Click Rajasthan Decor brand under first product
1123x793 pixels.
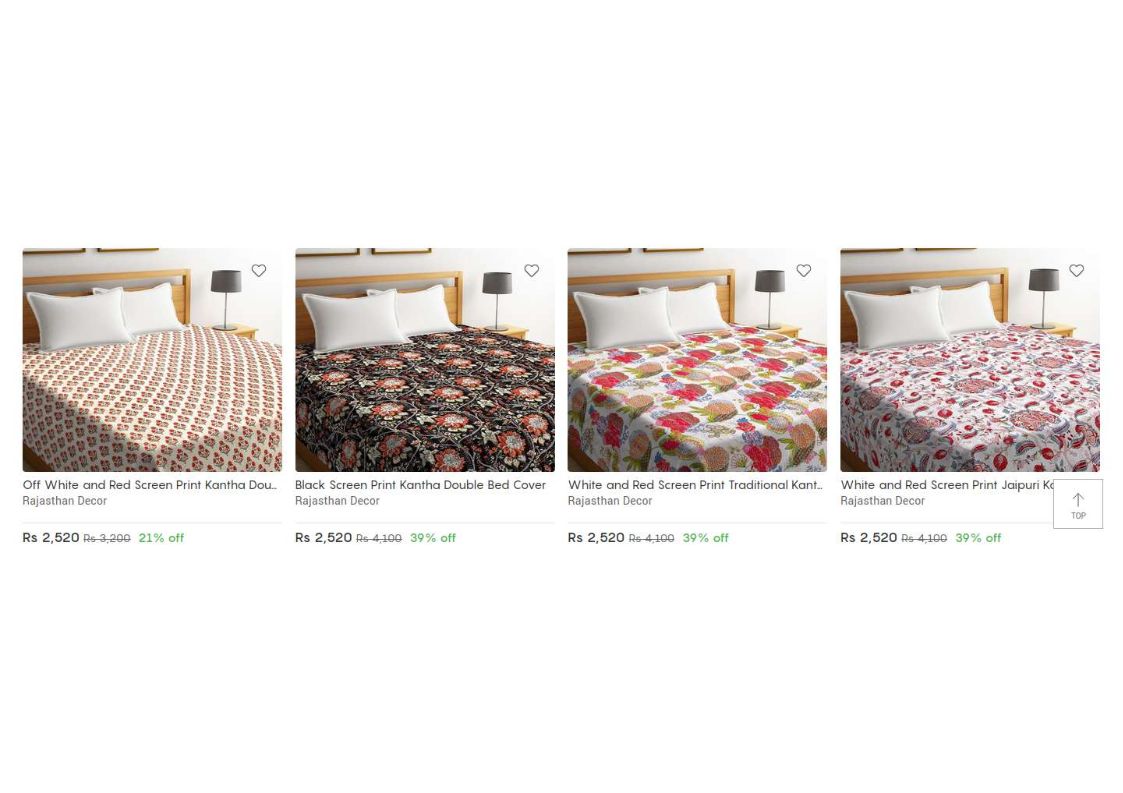point(64,501)
